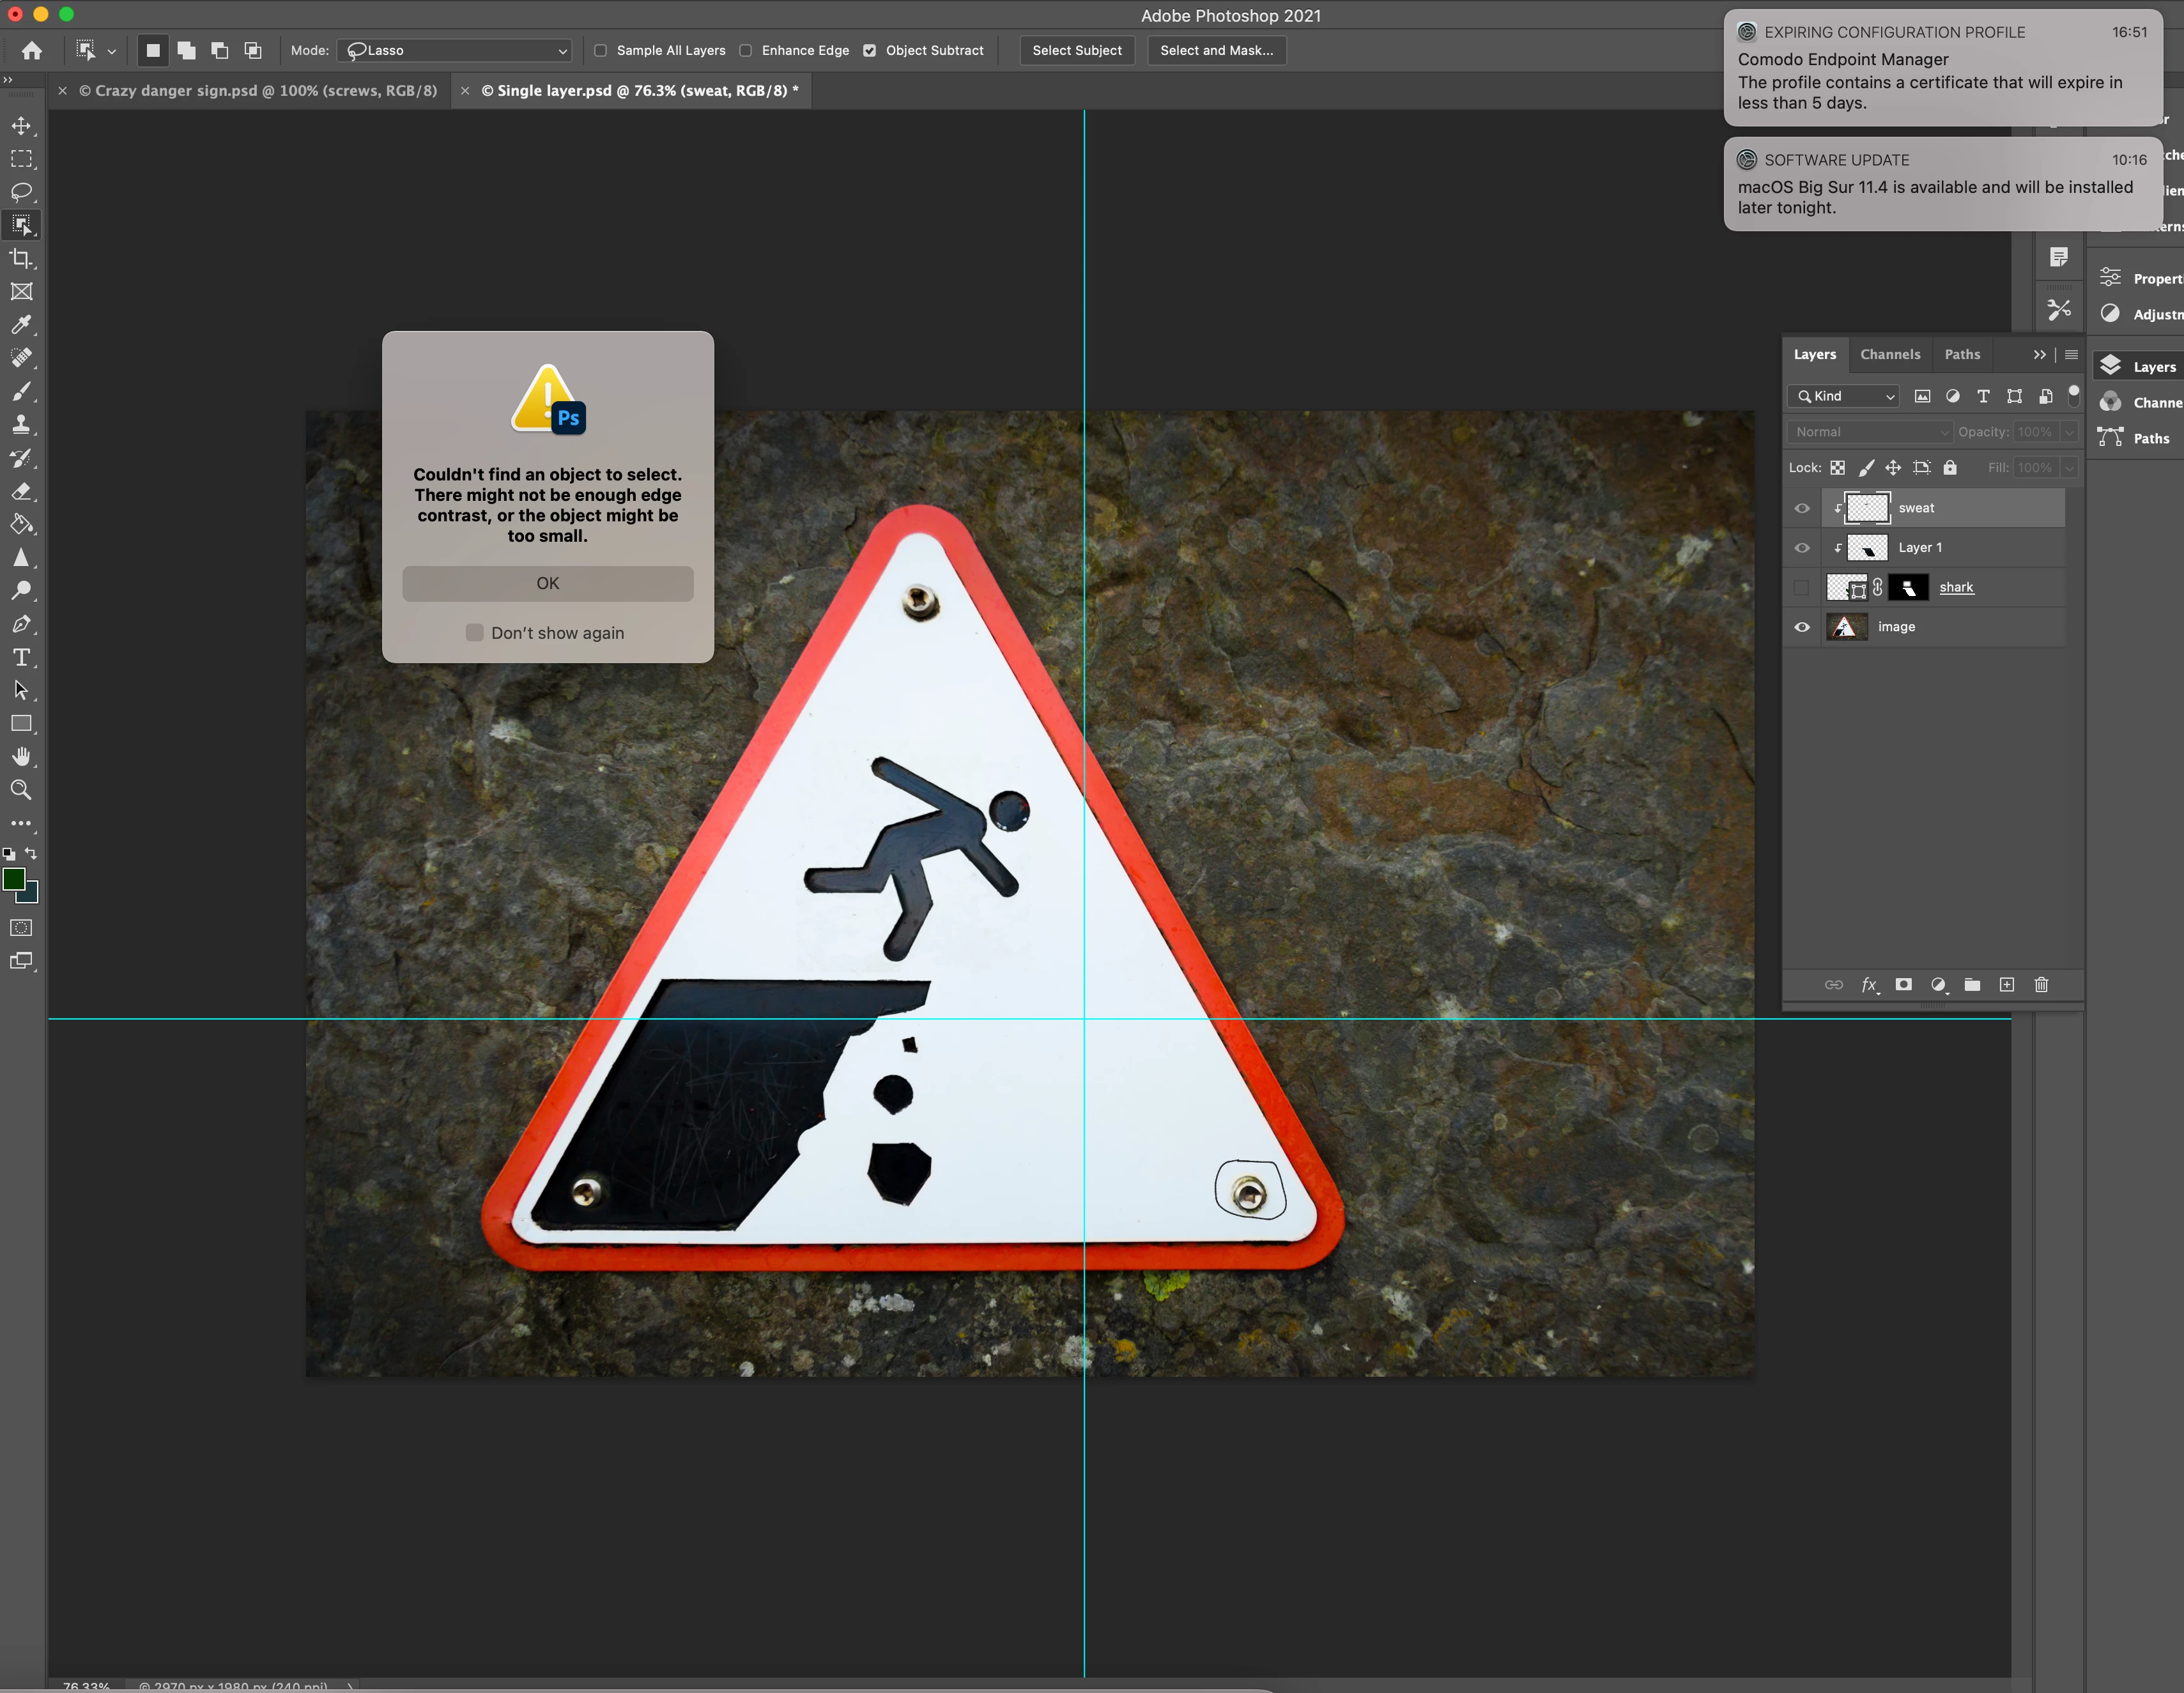Hide the image layer visibility eye
The image size is (2184, 1693).
coord(1802,627)
